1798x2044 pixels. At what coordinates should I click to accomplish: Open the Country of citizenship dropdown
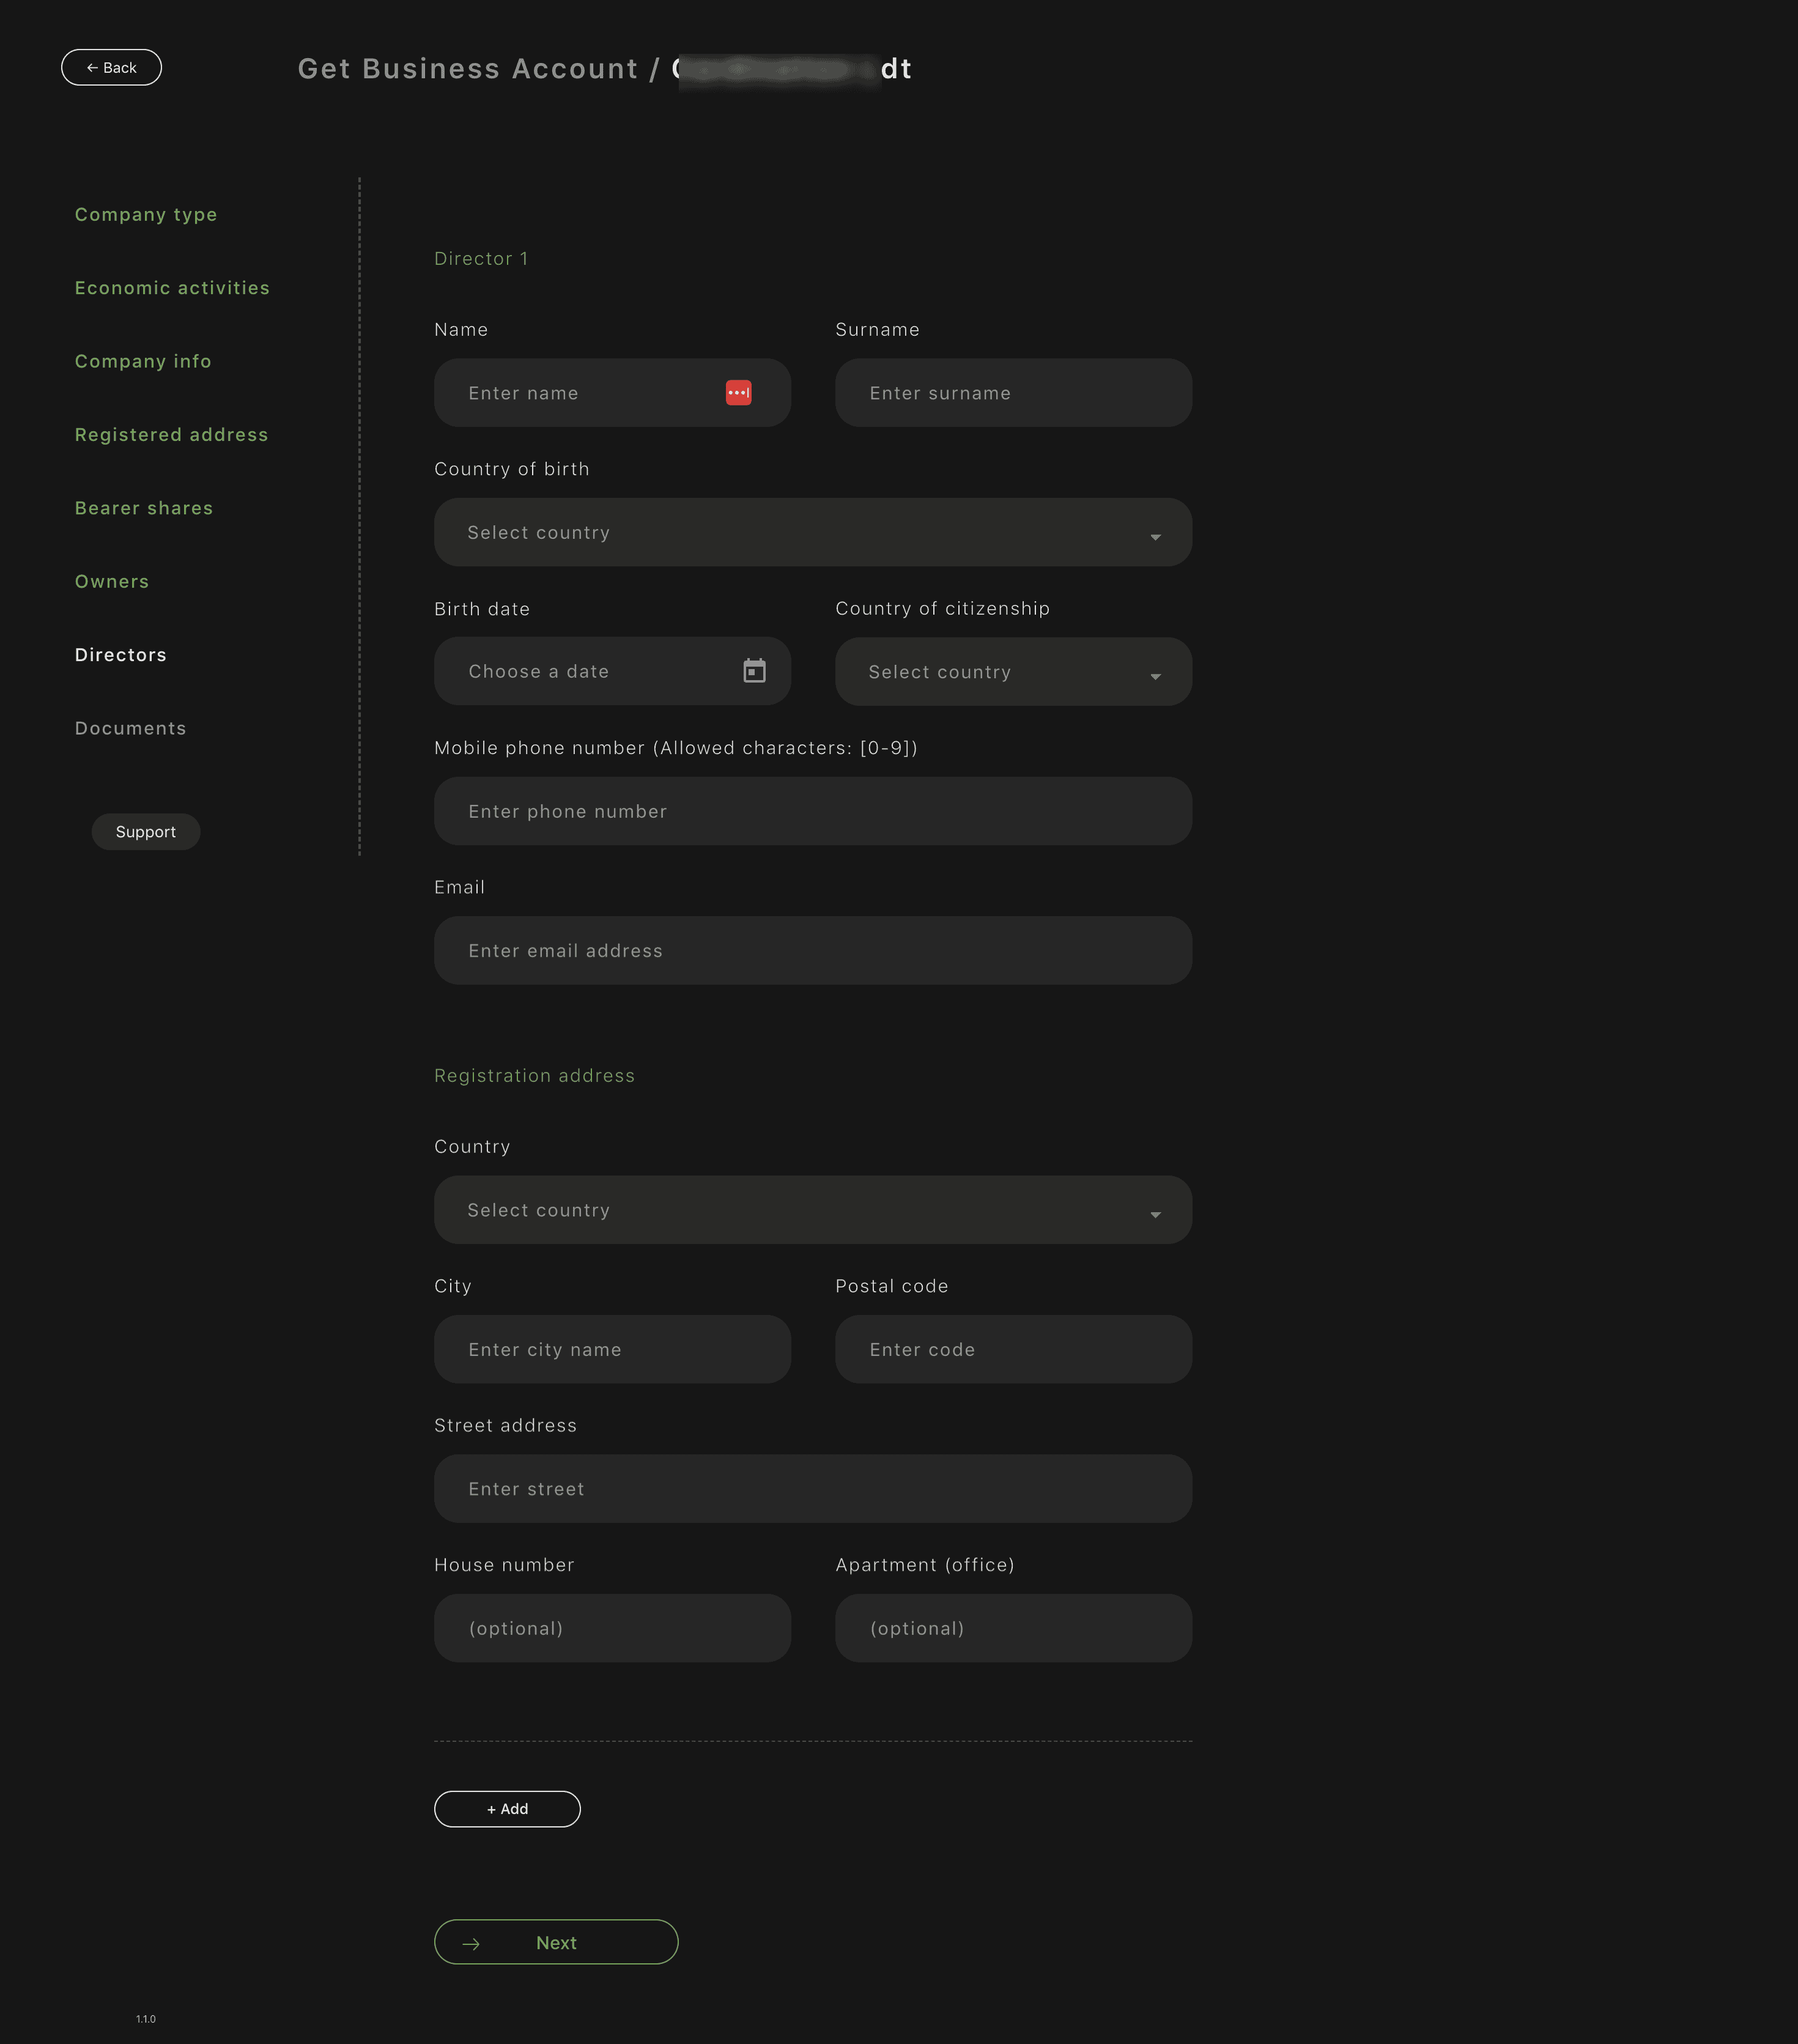[x=1012, y=672]
